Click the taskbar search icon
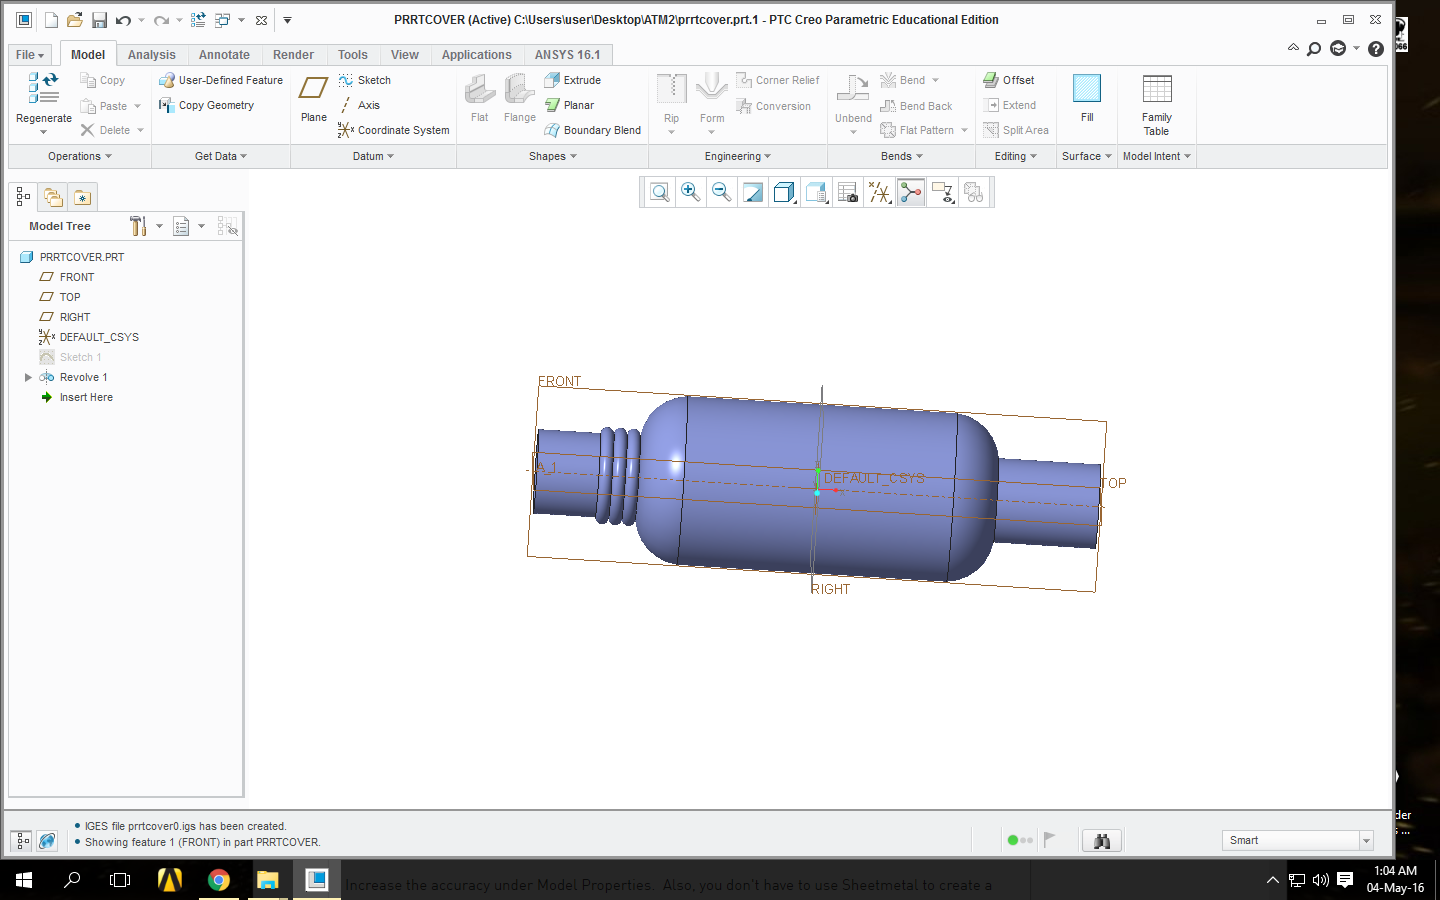Image resolution: width=1440 pixels, height=900 pixels. pos(72,880)
